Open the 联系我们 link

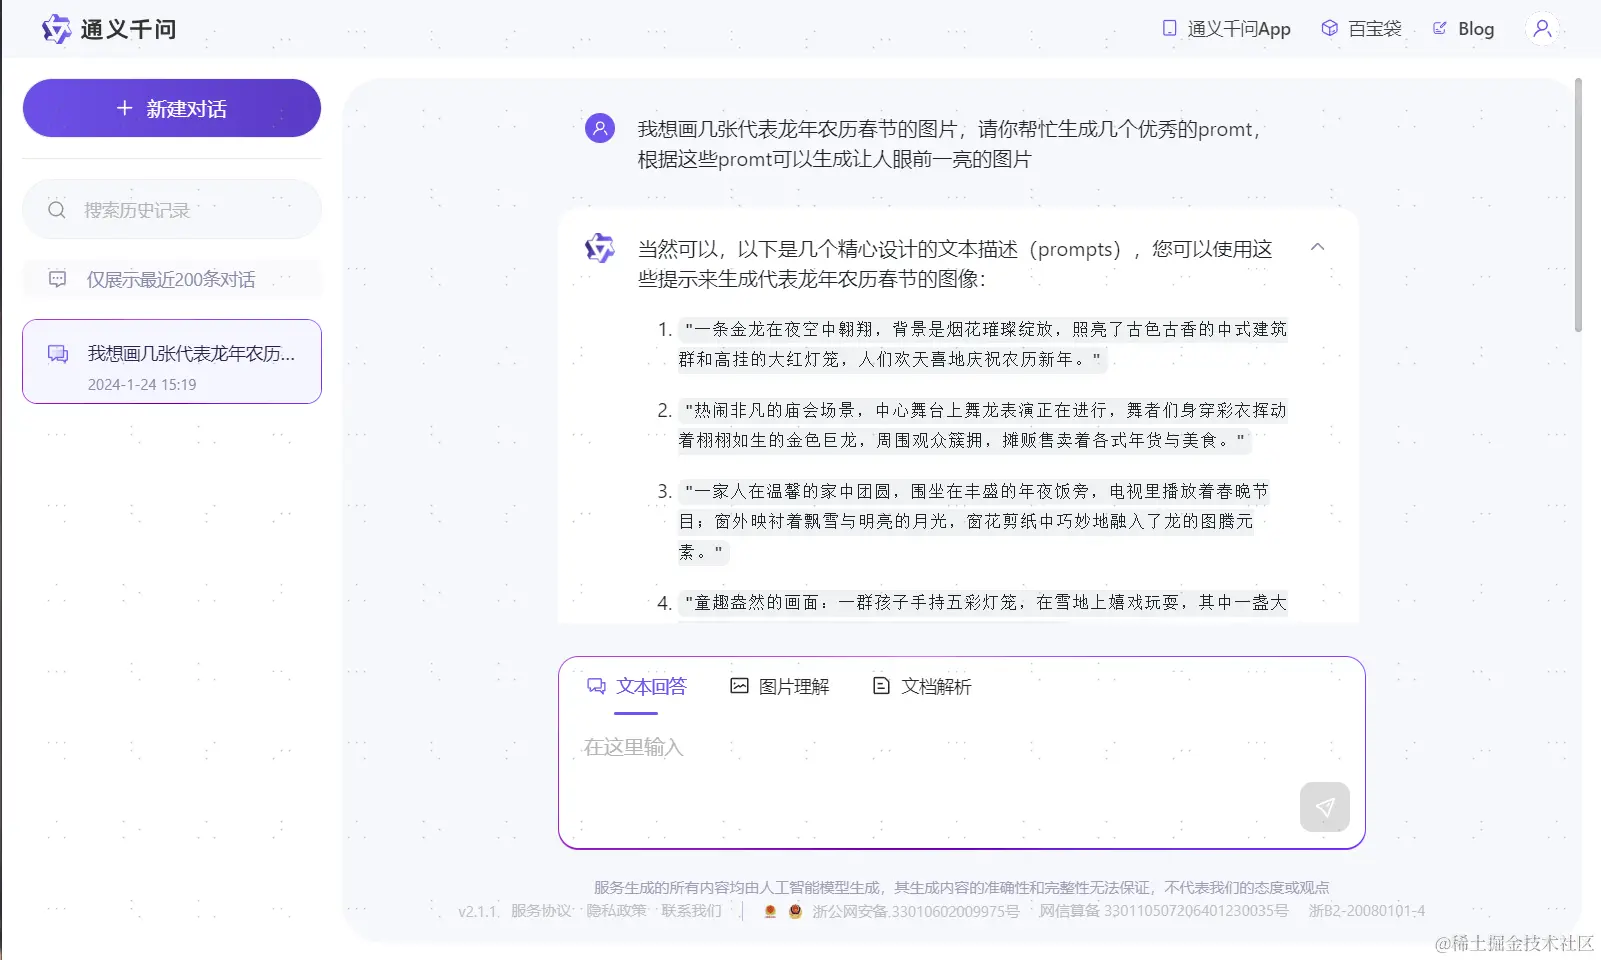pyautogui.click(x=691, y=911)
